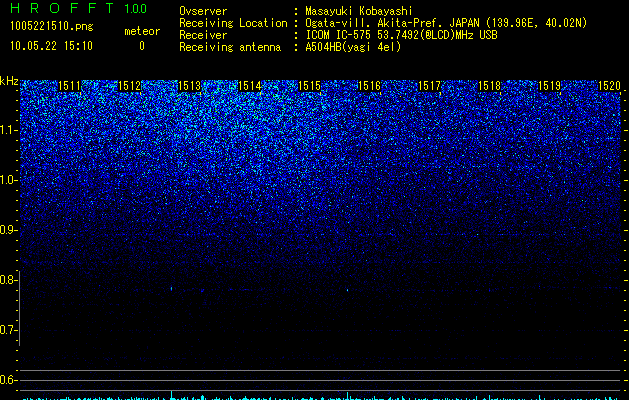The width and height of the screenshot is (629, 400).
Task: Click the 1515 time marker
Action: click(x=310, y=86)
